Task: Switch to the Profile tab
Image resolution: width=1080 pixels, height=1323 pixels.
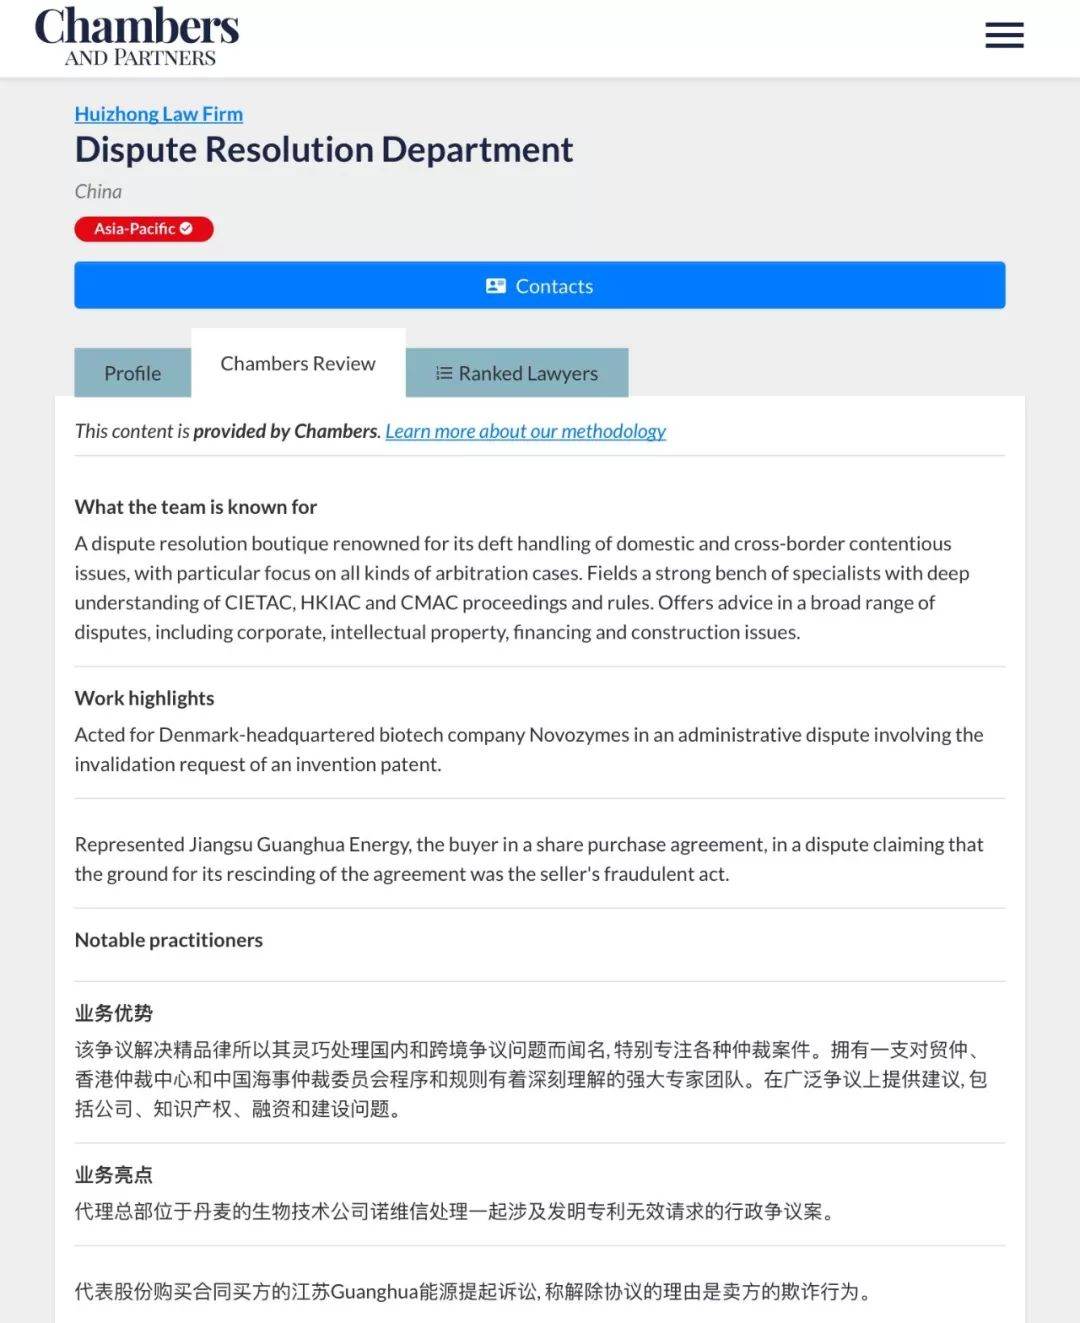Action: [x=133, y=373]
